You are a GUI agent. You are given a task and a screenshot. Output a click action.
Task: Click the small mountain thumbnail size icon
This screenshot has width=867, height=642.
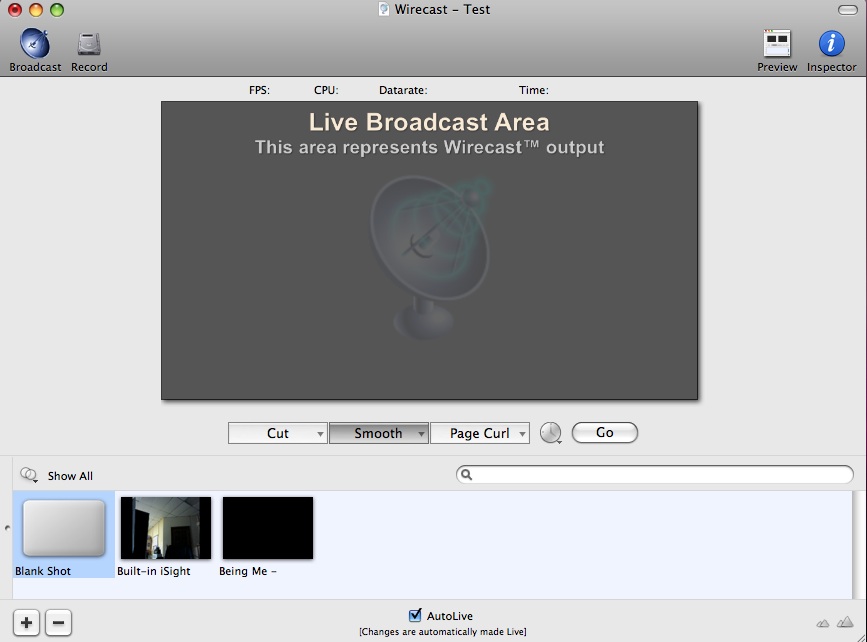(x=823, y=623)
